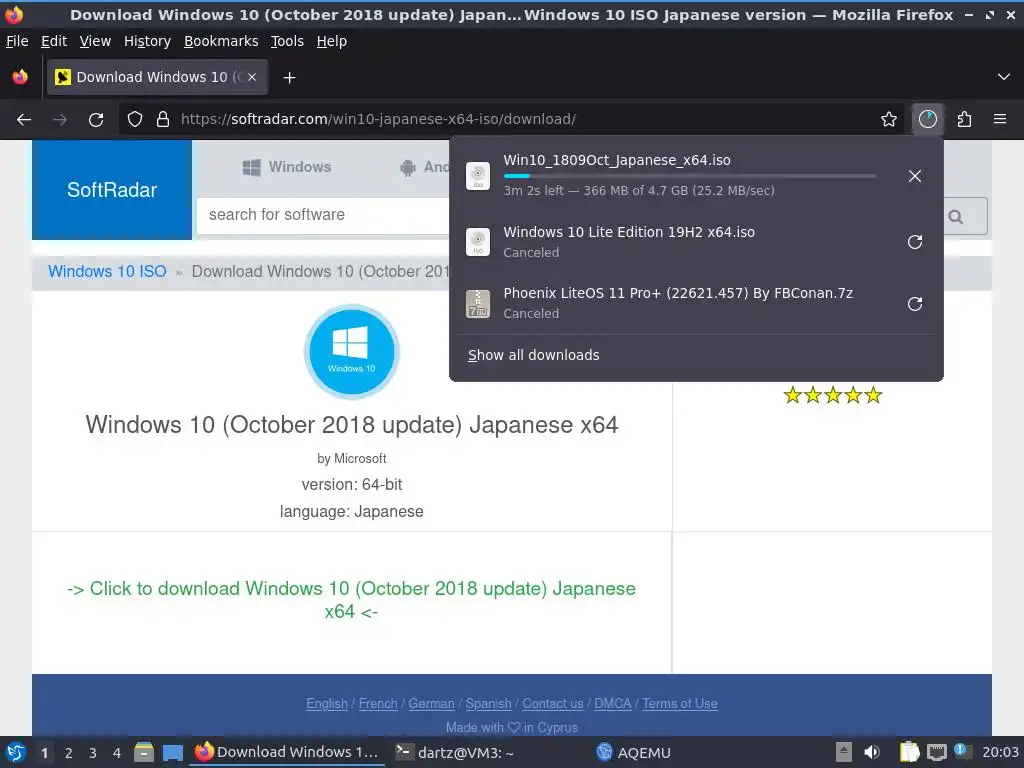Click the ISO download progress bar

pos(690,176)
